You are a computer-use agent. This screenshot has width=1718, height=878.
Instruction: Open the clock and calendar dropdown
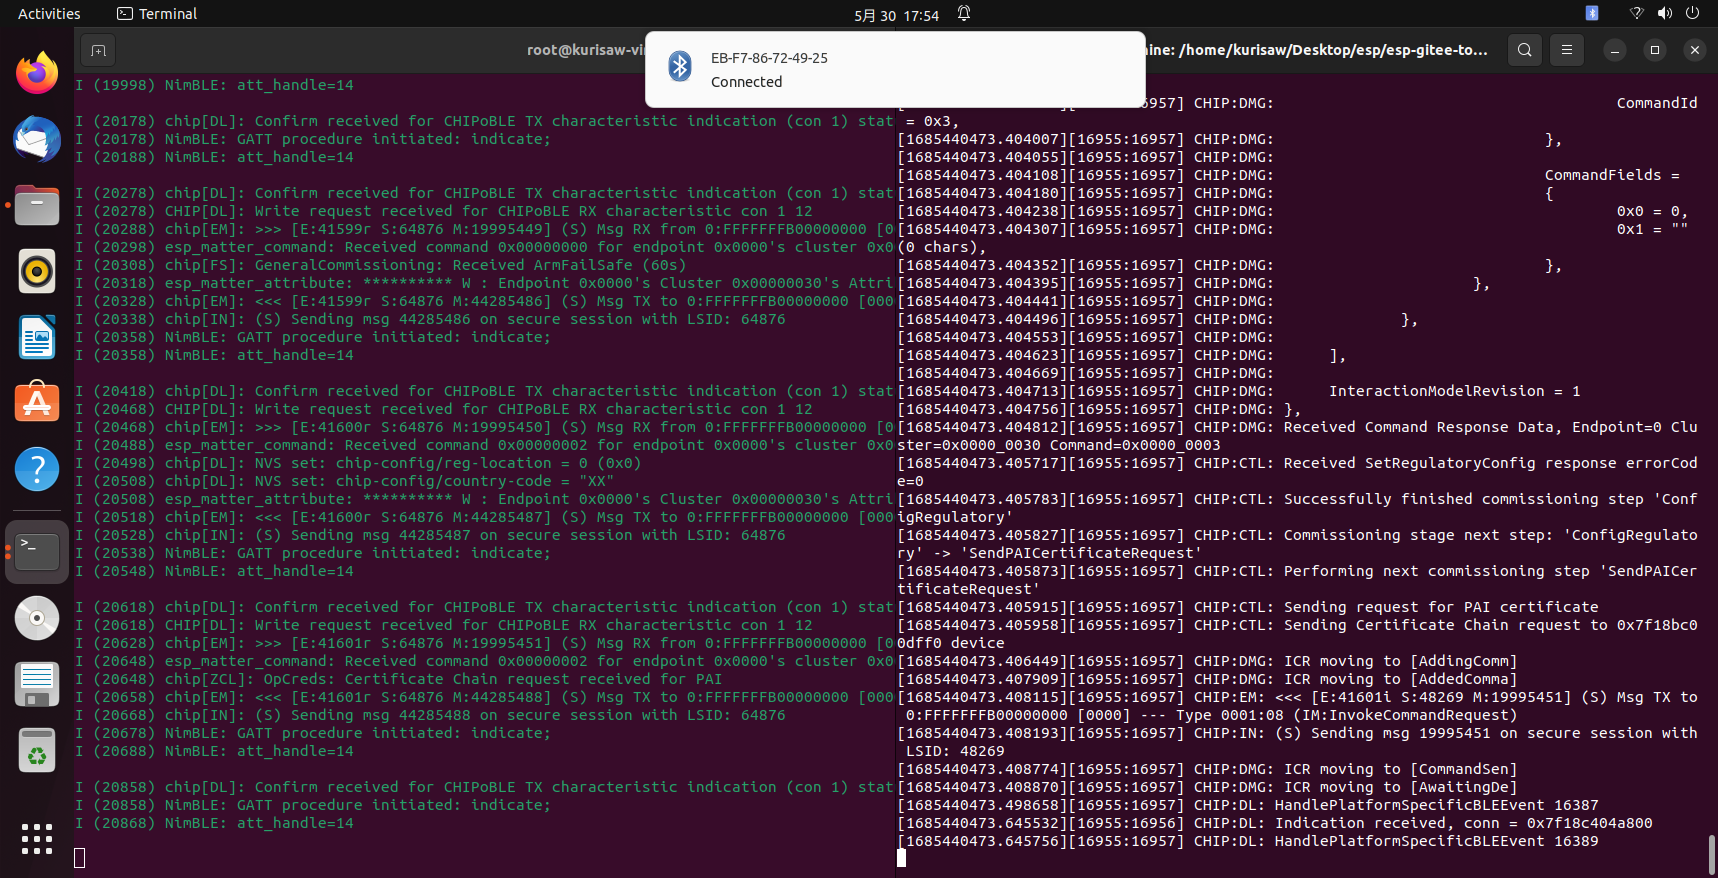(896, 15)
